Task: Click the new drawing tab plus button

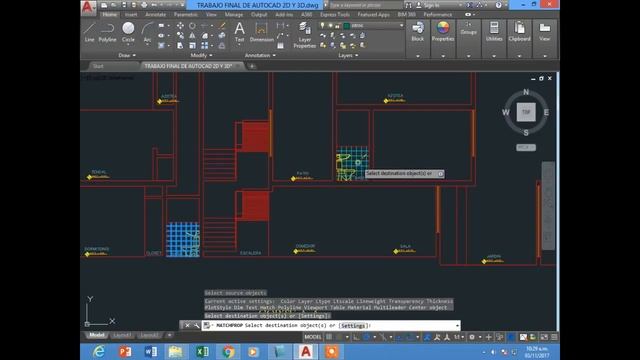Action: point(252,66)
